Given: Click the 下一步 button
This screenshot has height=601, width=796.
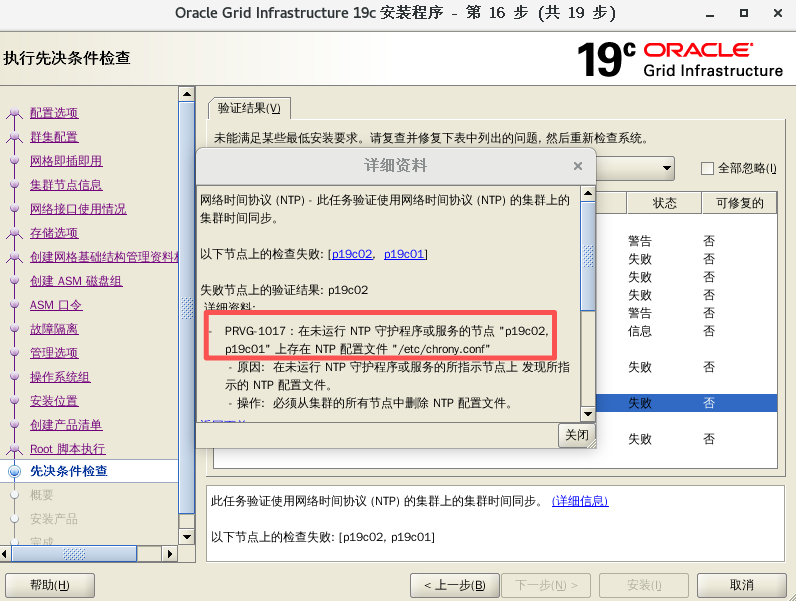Looking at the screenshot, I should (x=546, y=585).
